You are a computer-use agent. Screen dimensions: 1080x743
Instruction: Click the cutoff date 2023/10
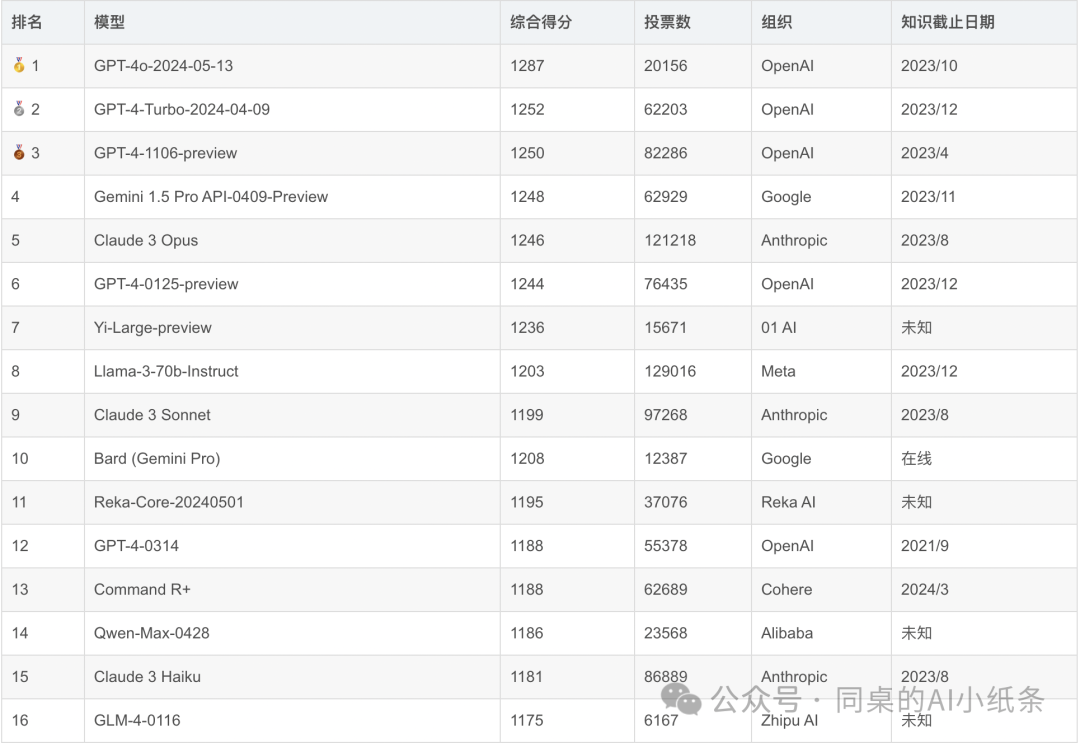click(x=929, y=65)
